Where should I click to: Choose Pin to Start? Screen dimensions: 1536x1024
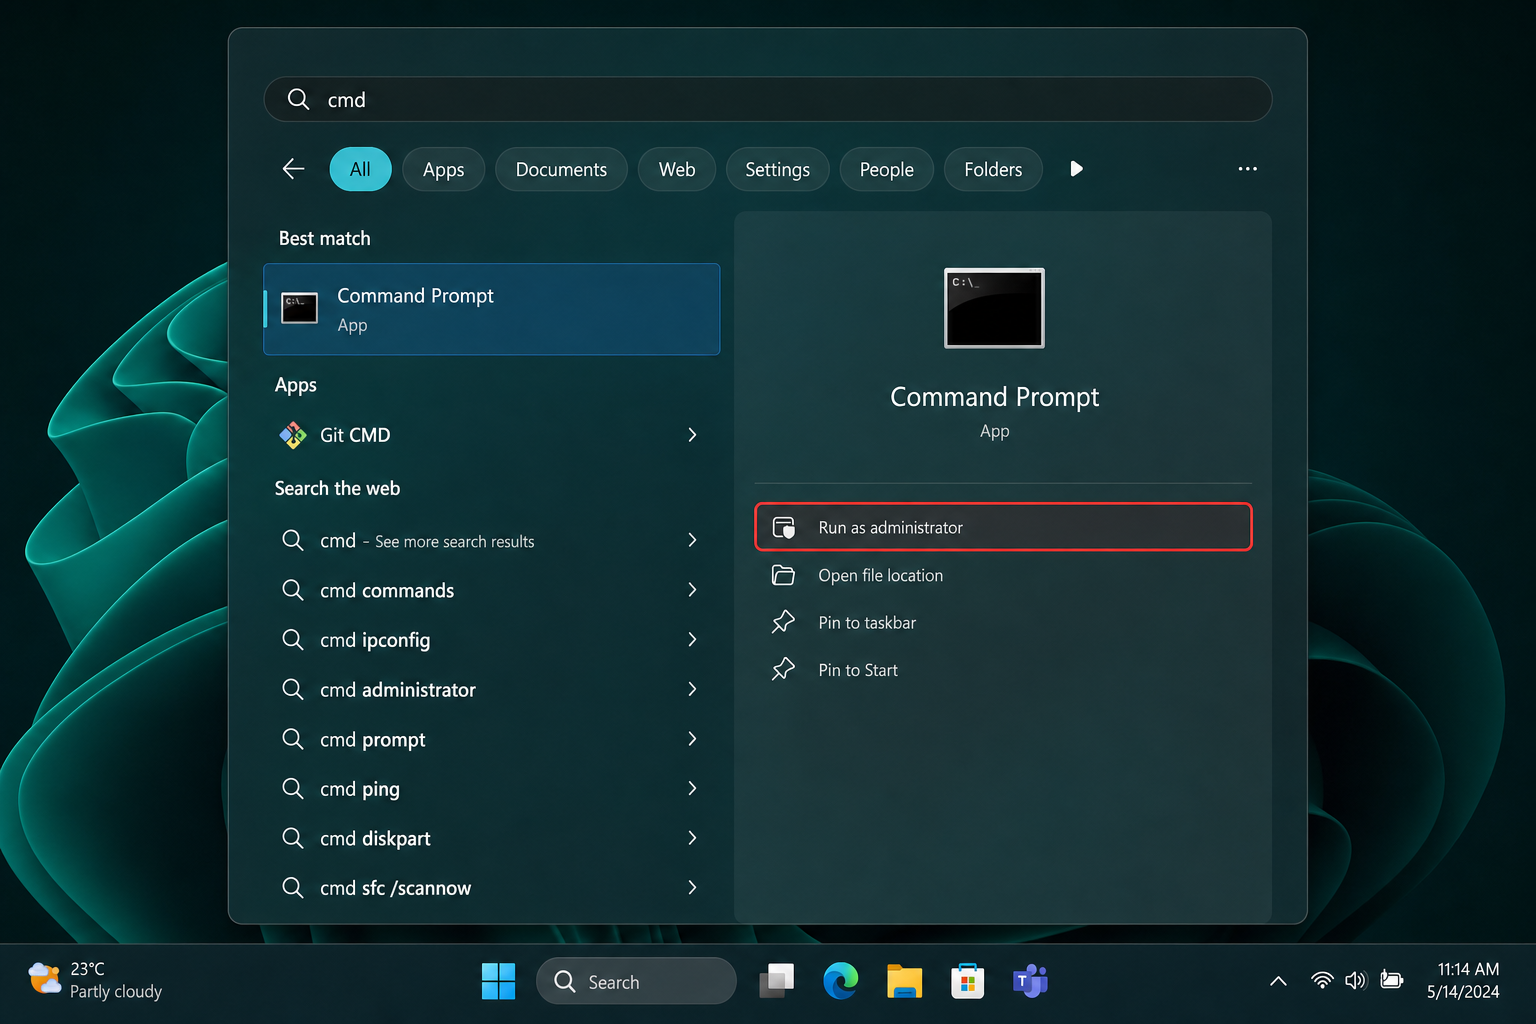(1003, 669)
